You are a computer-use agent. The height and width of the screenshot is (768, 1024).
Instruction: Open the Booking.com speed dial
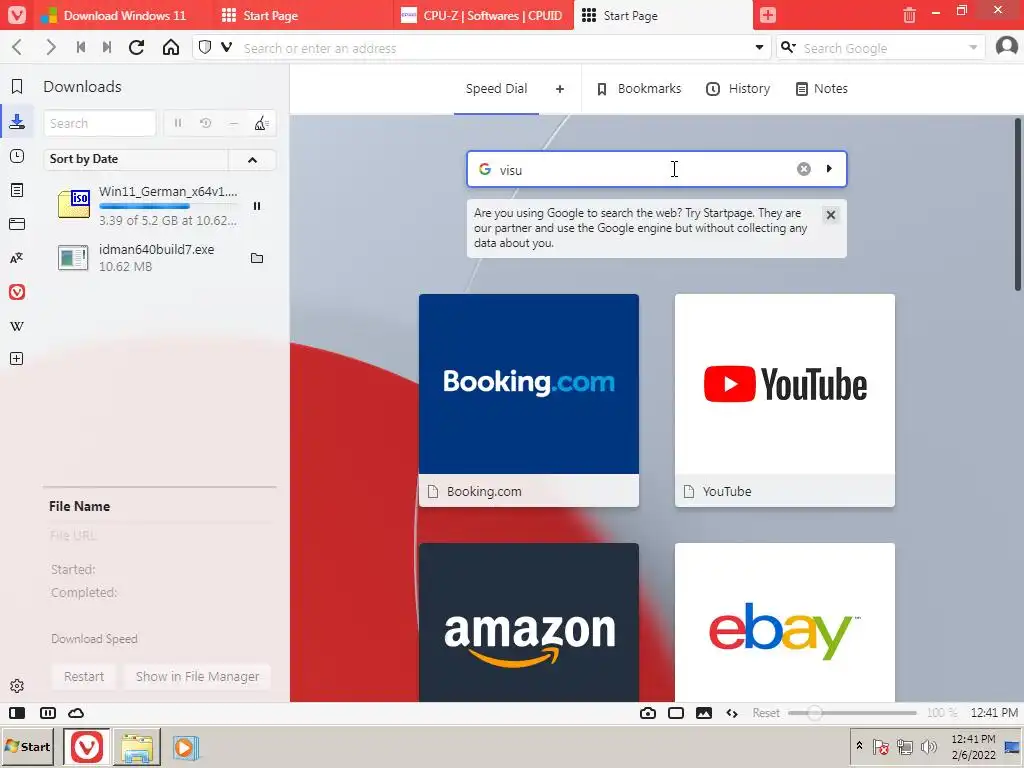tap(529, 400)
